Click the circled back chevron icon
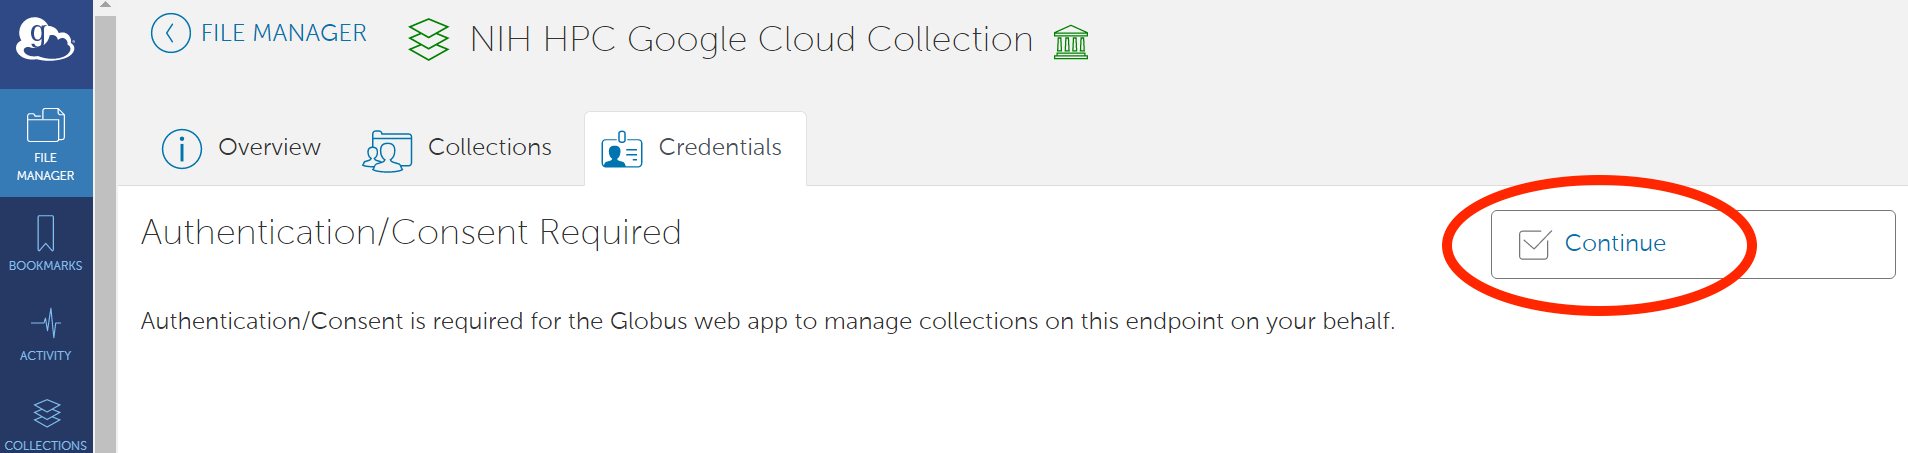The image size is (1908, 453). click(171, 34)
